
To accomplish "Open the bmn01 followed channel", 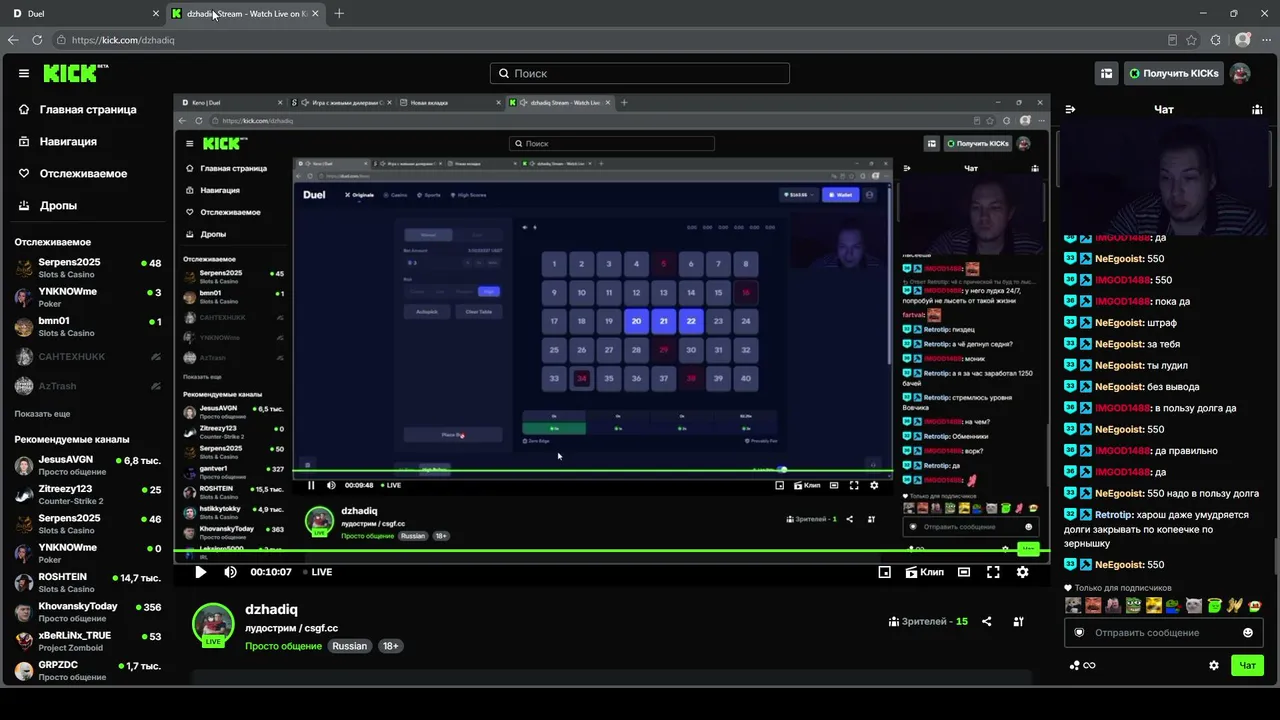I will [87, 327].
